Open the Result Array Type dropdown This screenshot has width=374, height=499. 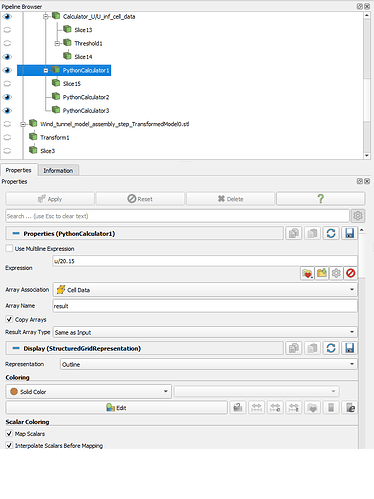coord(205,332)
